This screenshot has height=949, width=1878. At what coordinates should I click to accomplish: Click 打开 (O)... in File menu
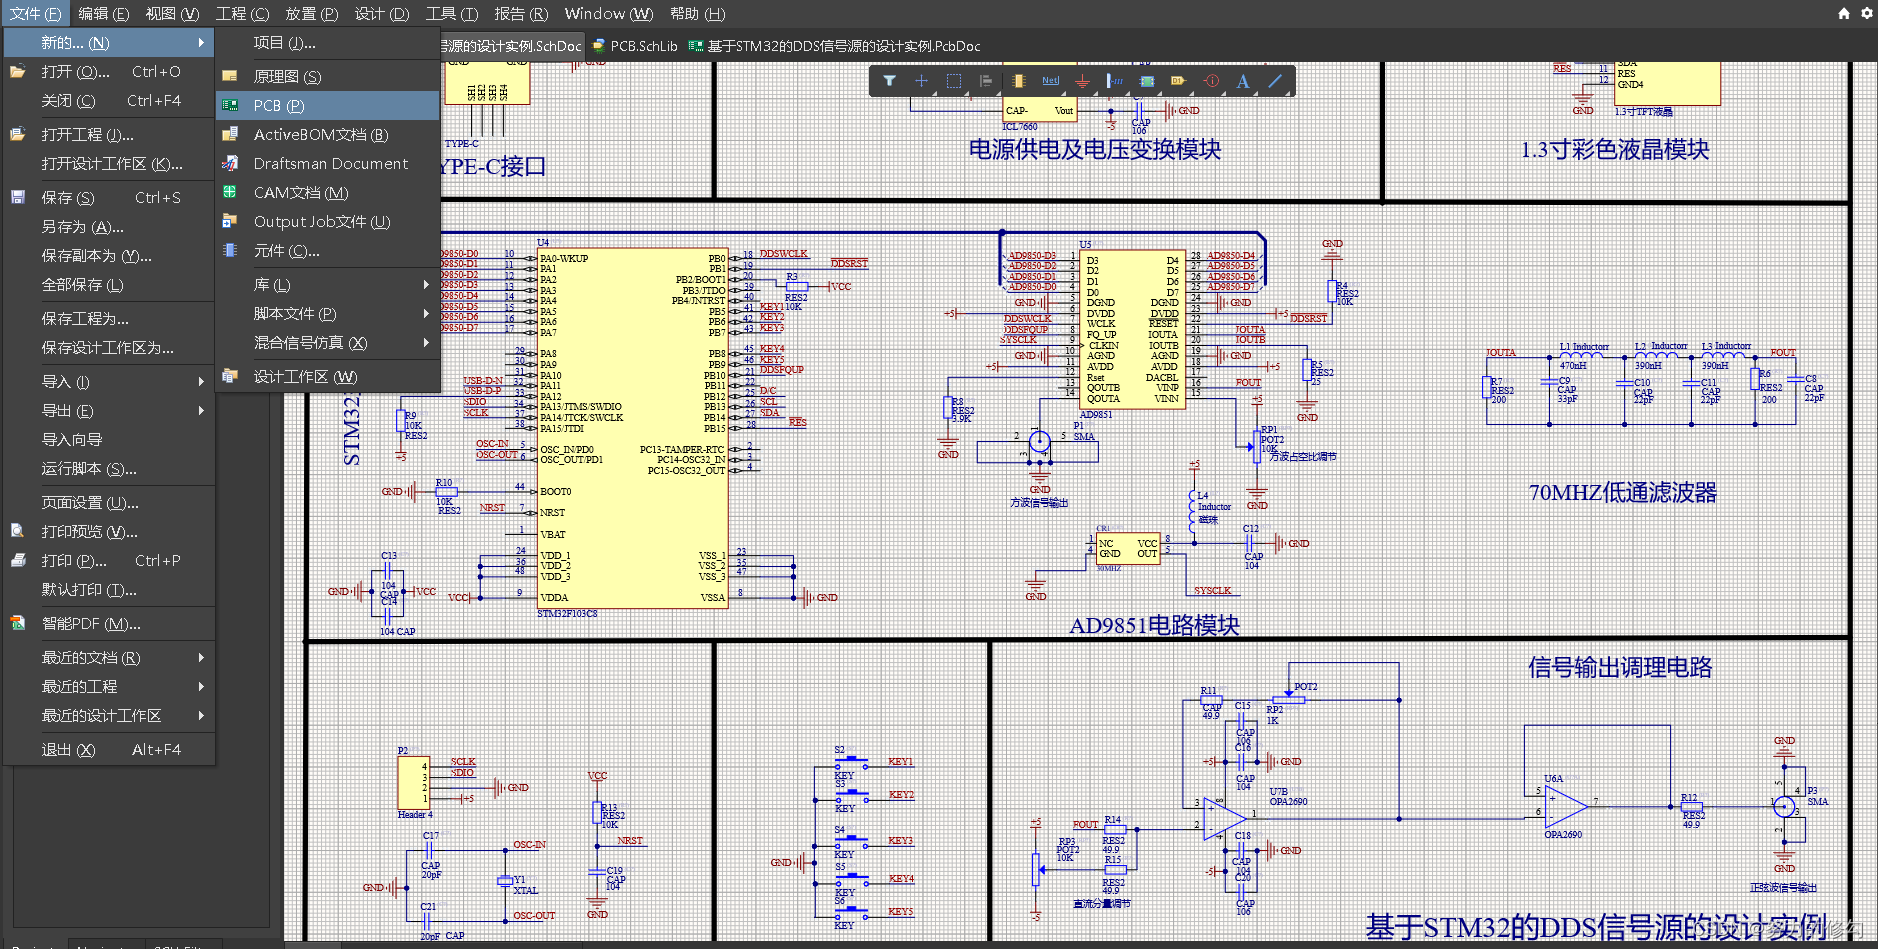[109, 71]
